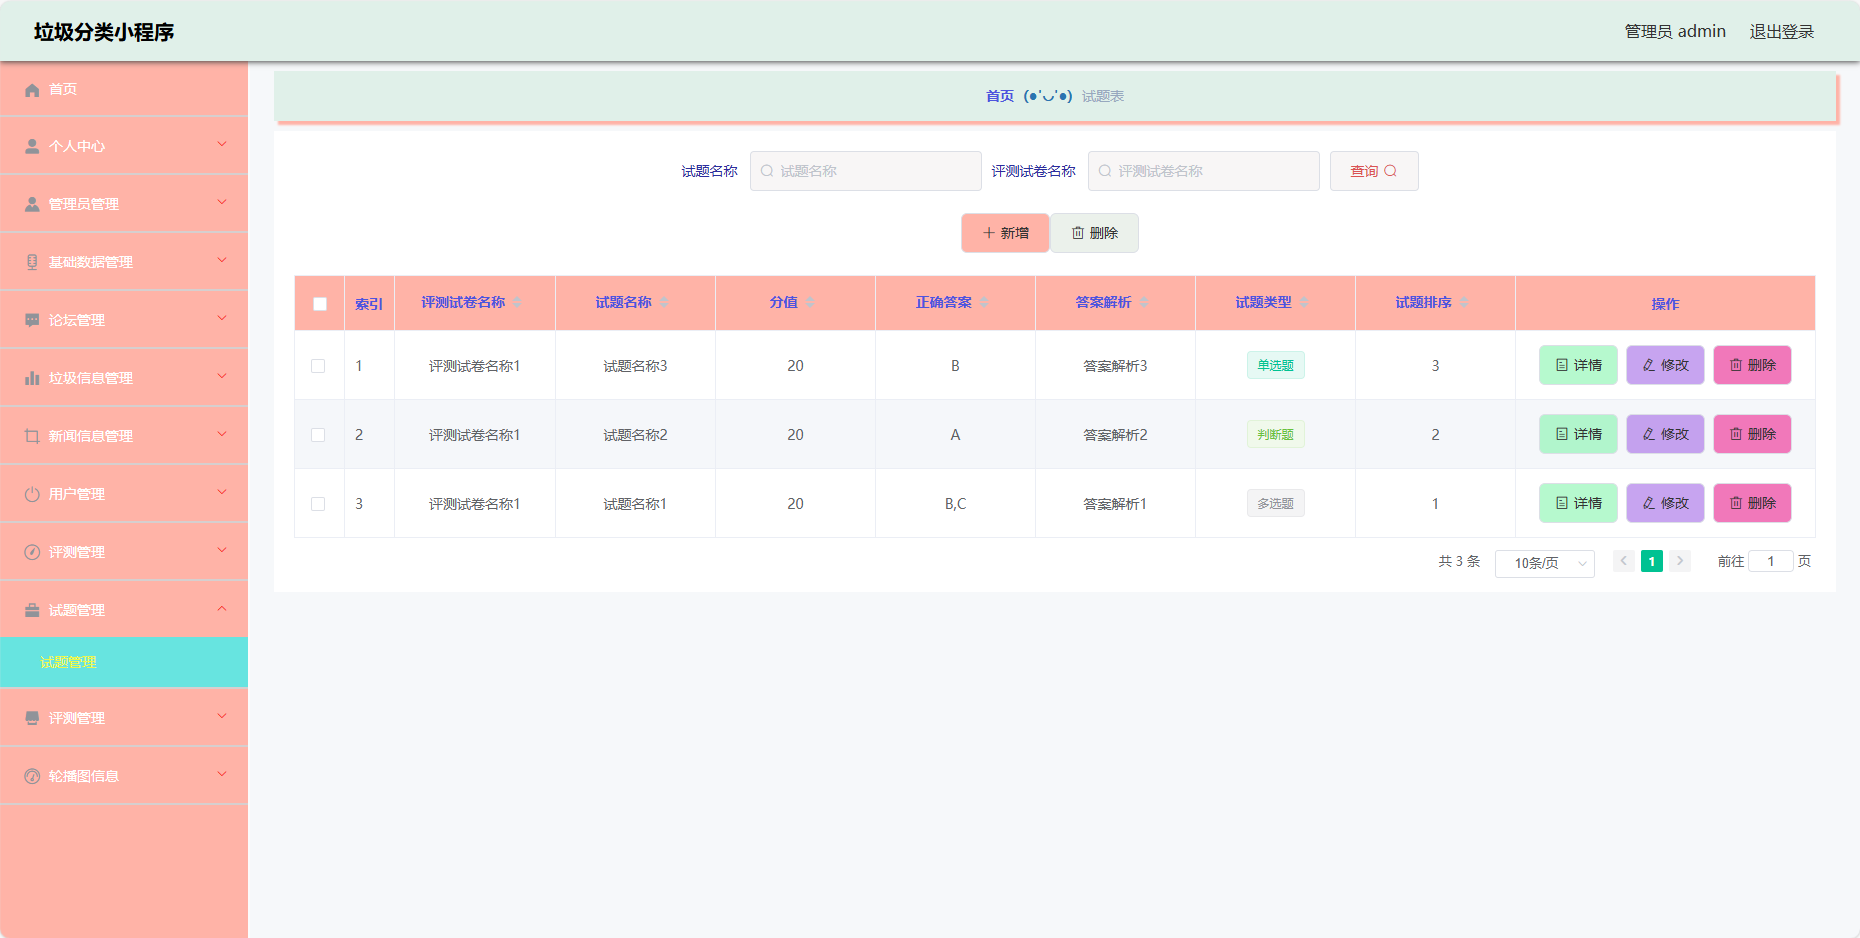This screenshot has height=938, width=1860.
Task: Click the toolbar 删除 batch delete button
Action: click(1094, 233)
